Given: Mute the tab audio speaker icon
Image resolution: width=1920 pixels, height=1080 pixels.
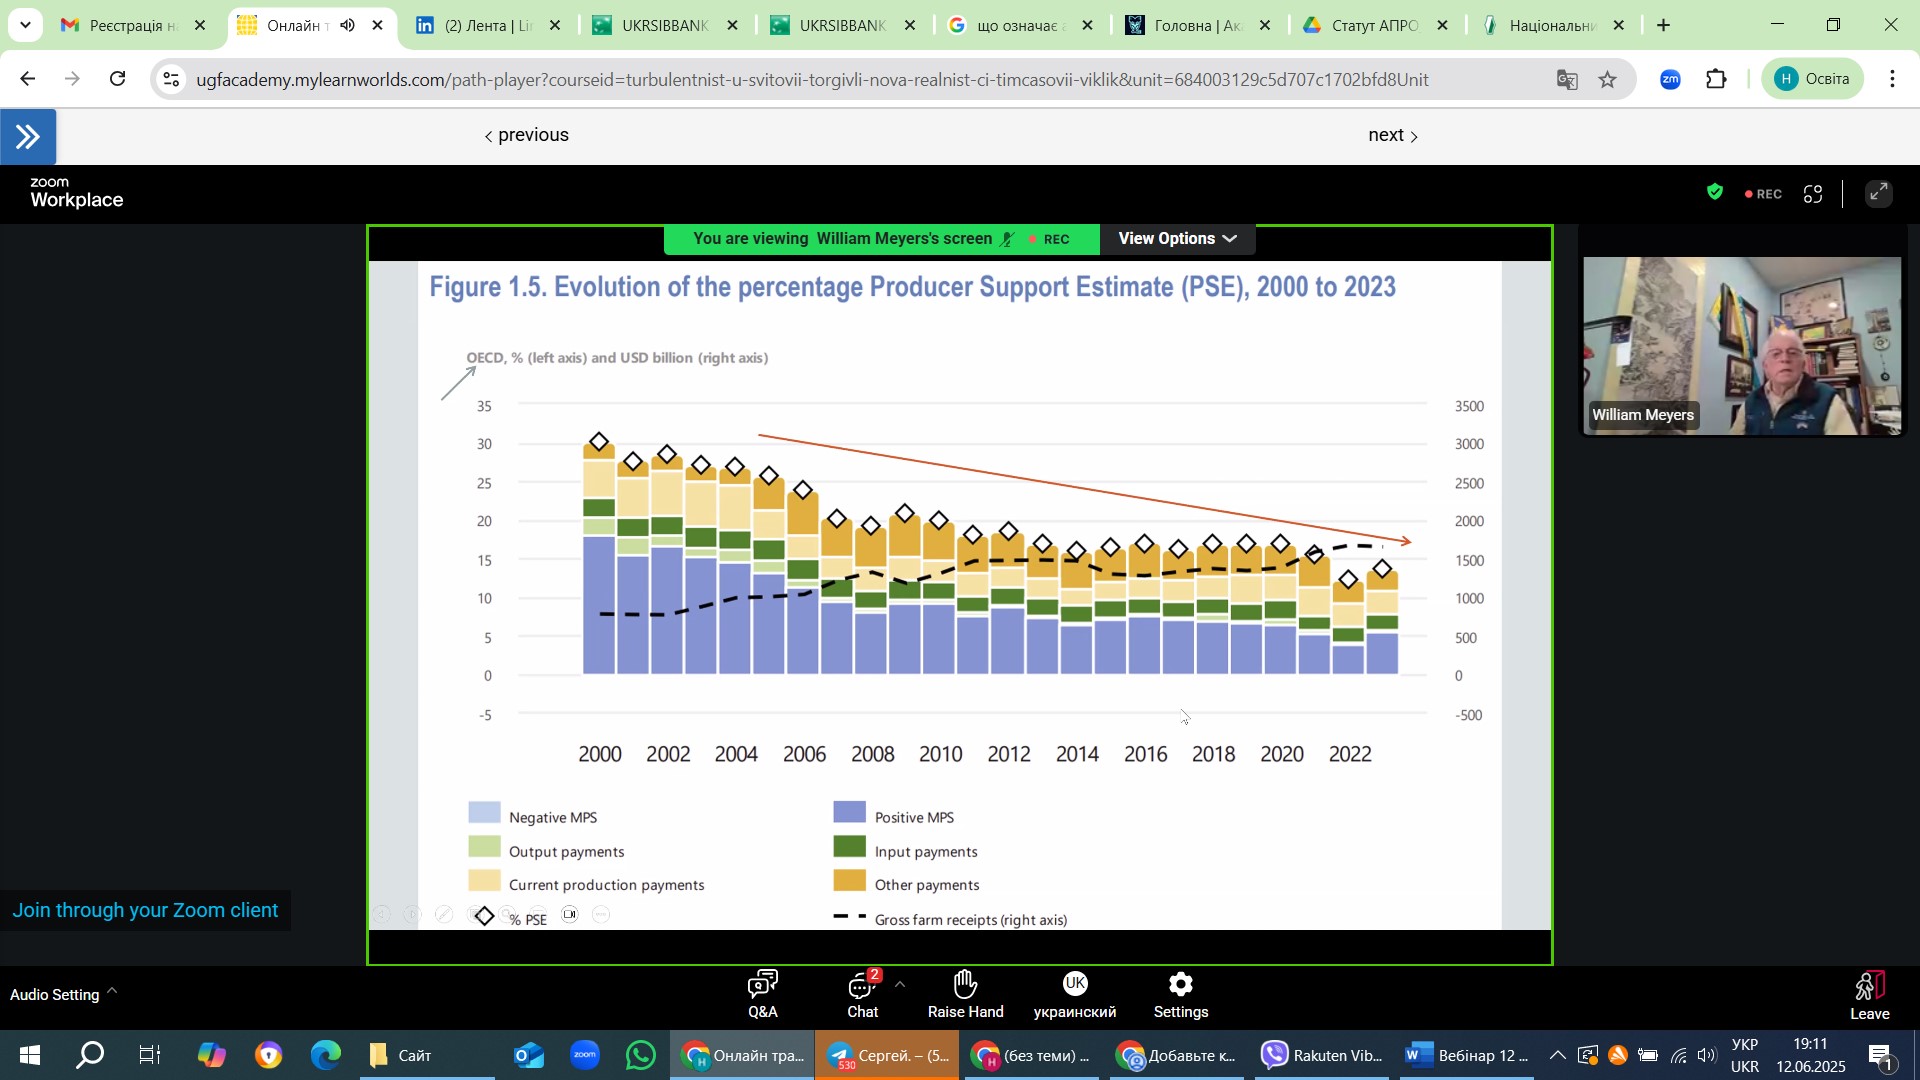Looking at the screenshot, I should [x=347, y=25].
